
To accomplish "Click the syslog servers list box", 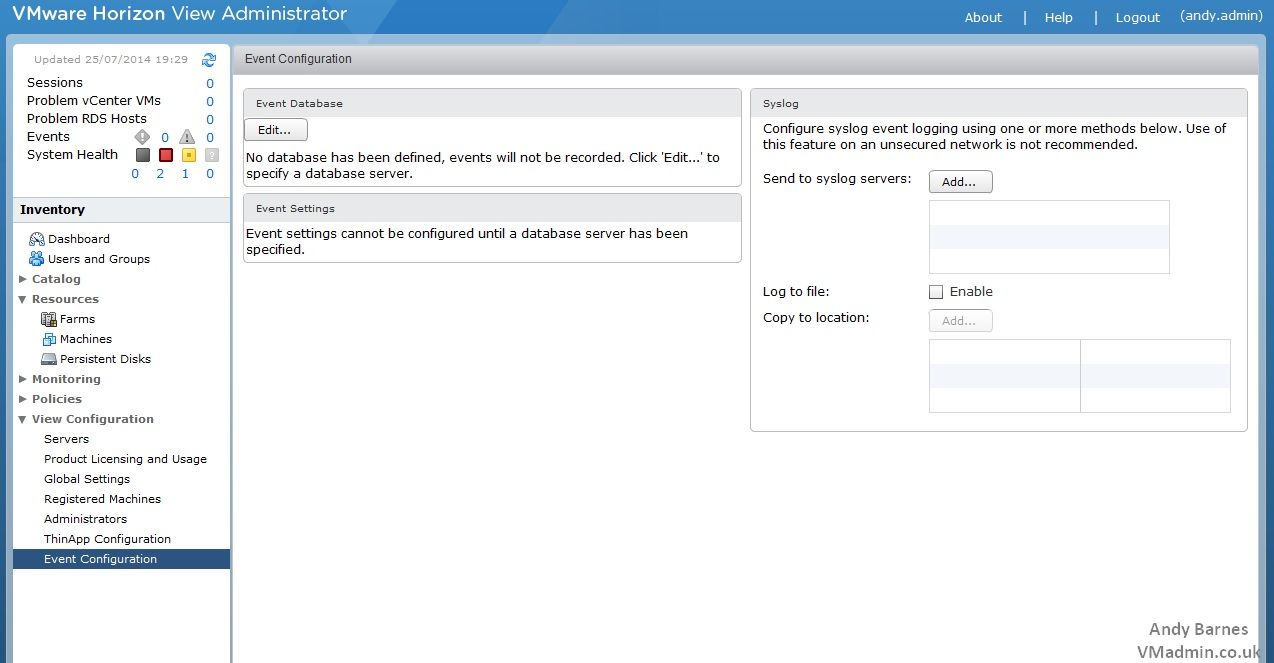I will click(x=1049, y=237).
